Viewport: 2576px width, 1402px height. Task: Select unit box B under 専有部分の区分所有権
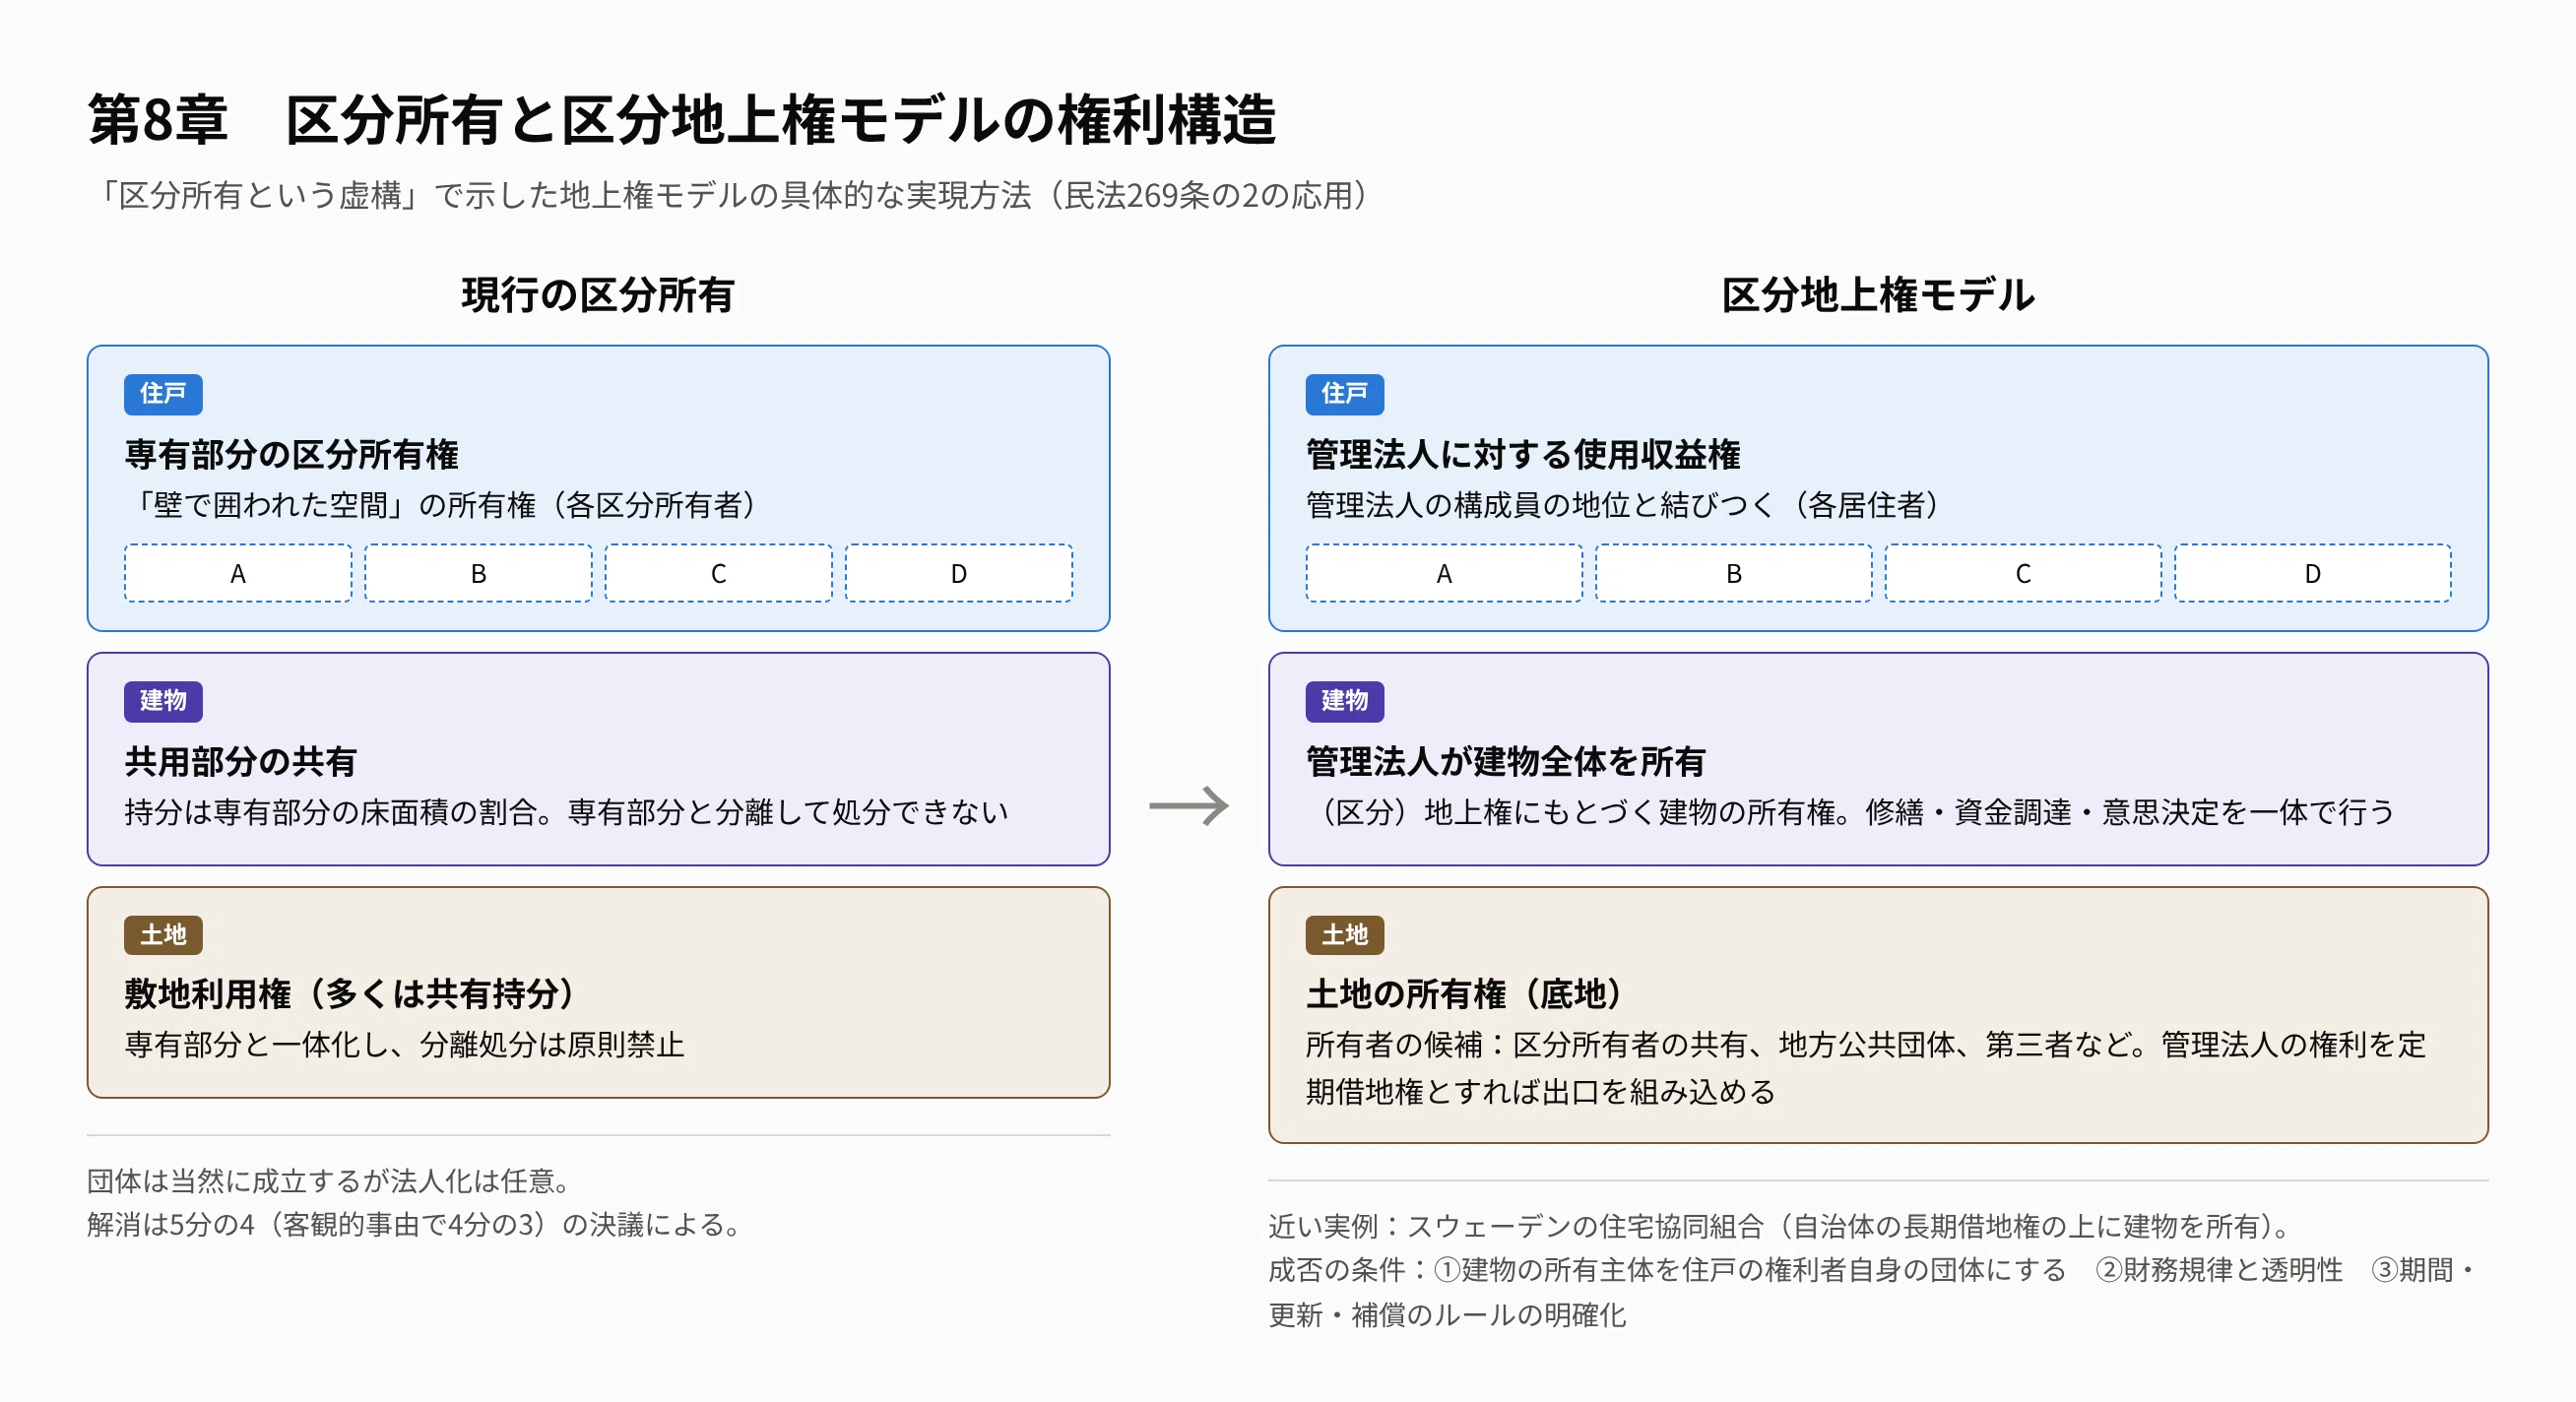(x=478, y=573)
